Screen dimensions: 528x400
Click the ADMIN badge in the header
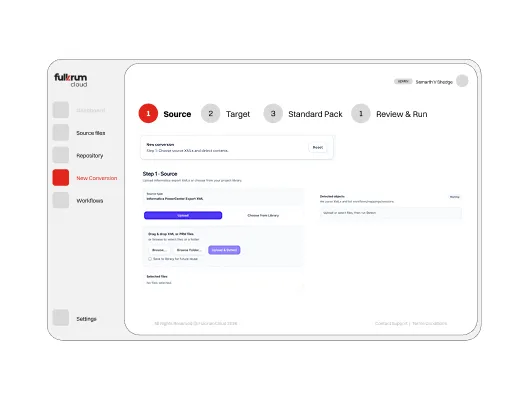pos(403,81)
